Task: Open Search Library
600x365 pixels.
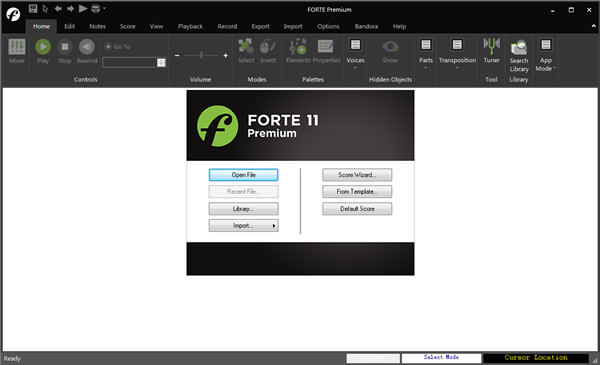Action: point(519,56)
